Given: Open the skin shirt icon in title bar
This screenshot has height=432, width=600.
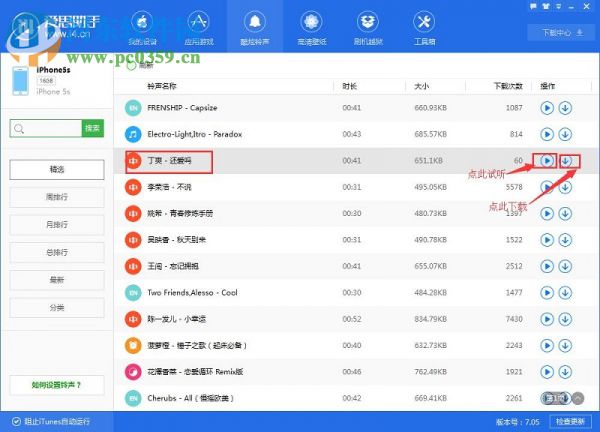Looking at the screenshot, I should coord(546,7).
